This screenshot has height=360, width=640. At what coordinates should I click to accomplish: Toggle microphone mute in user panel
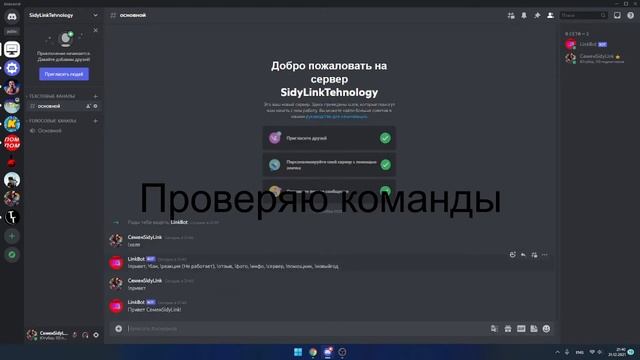click(75, 335)
